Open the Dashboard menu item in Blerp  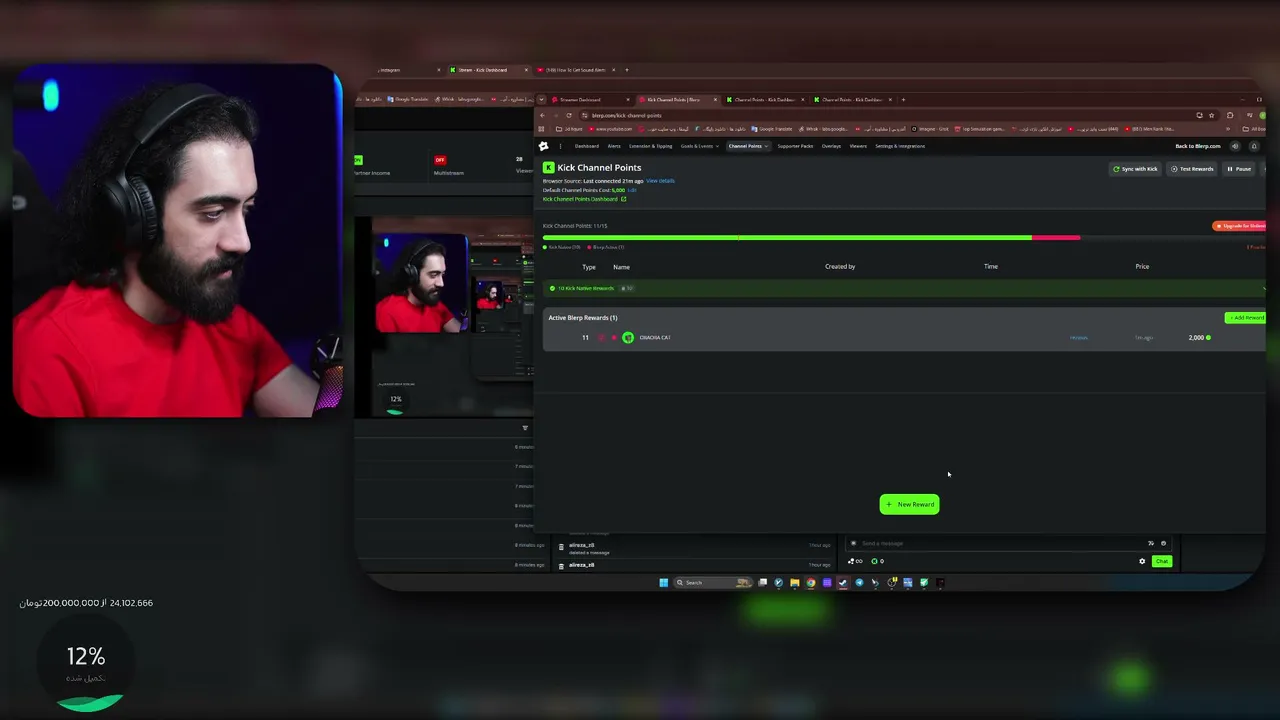[587, 146]
